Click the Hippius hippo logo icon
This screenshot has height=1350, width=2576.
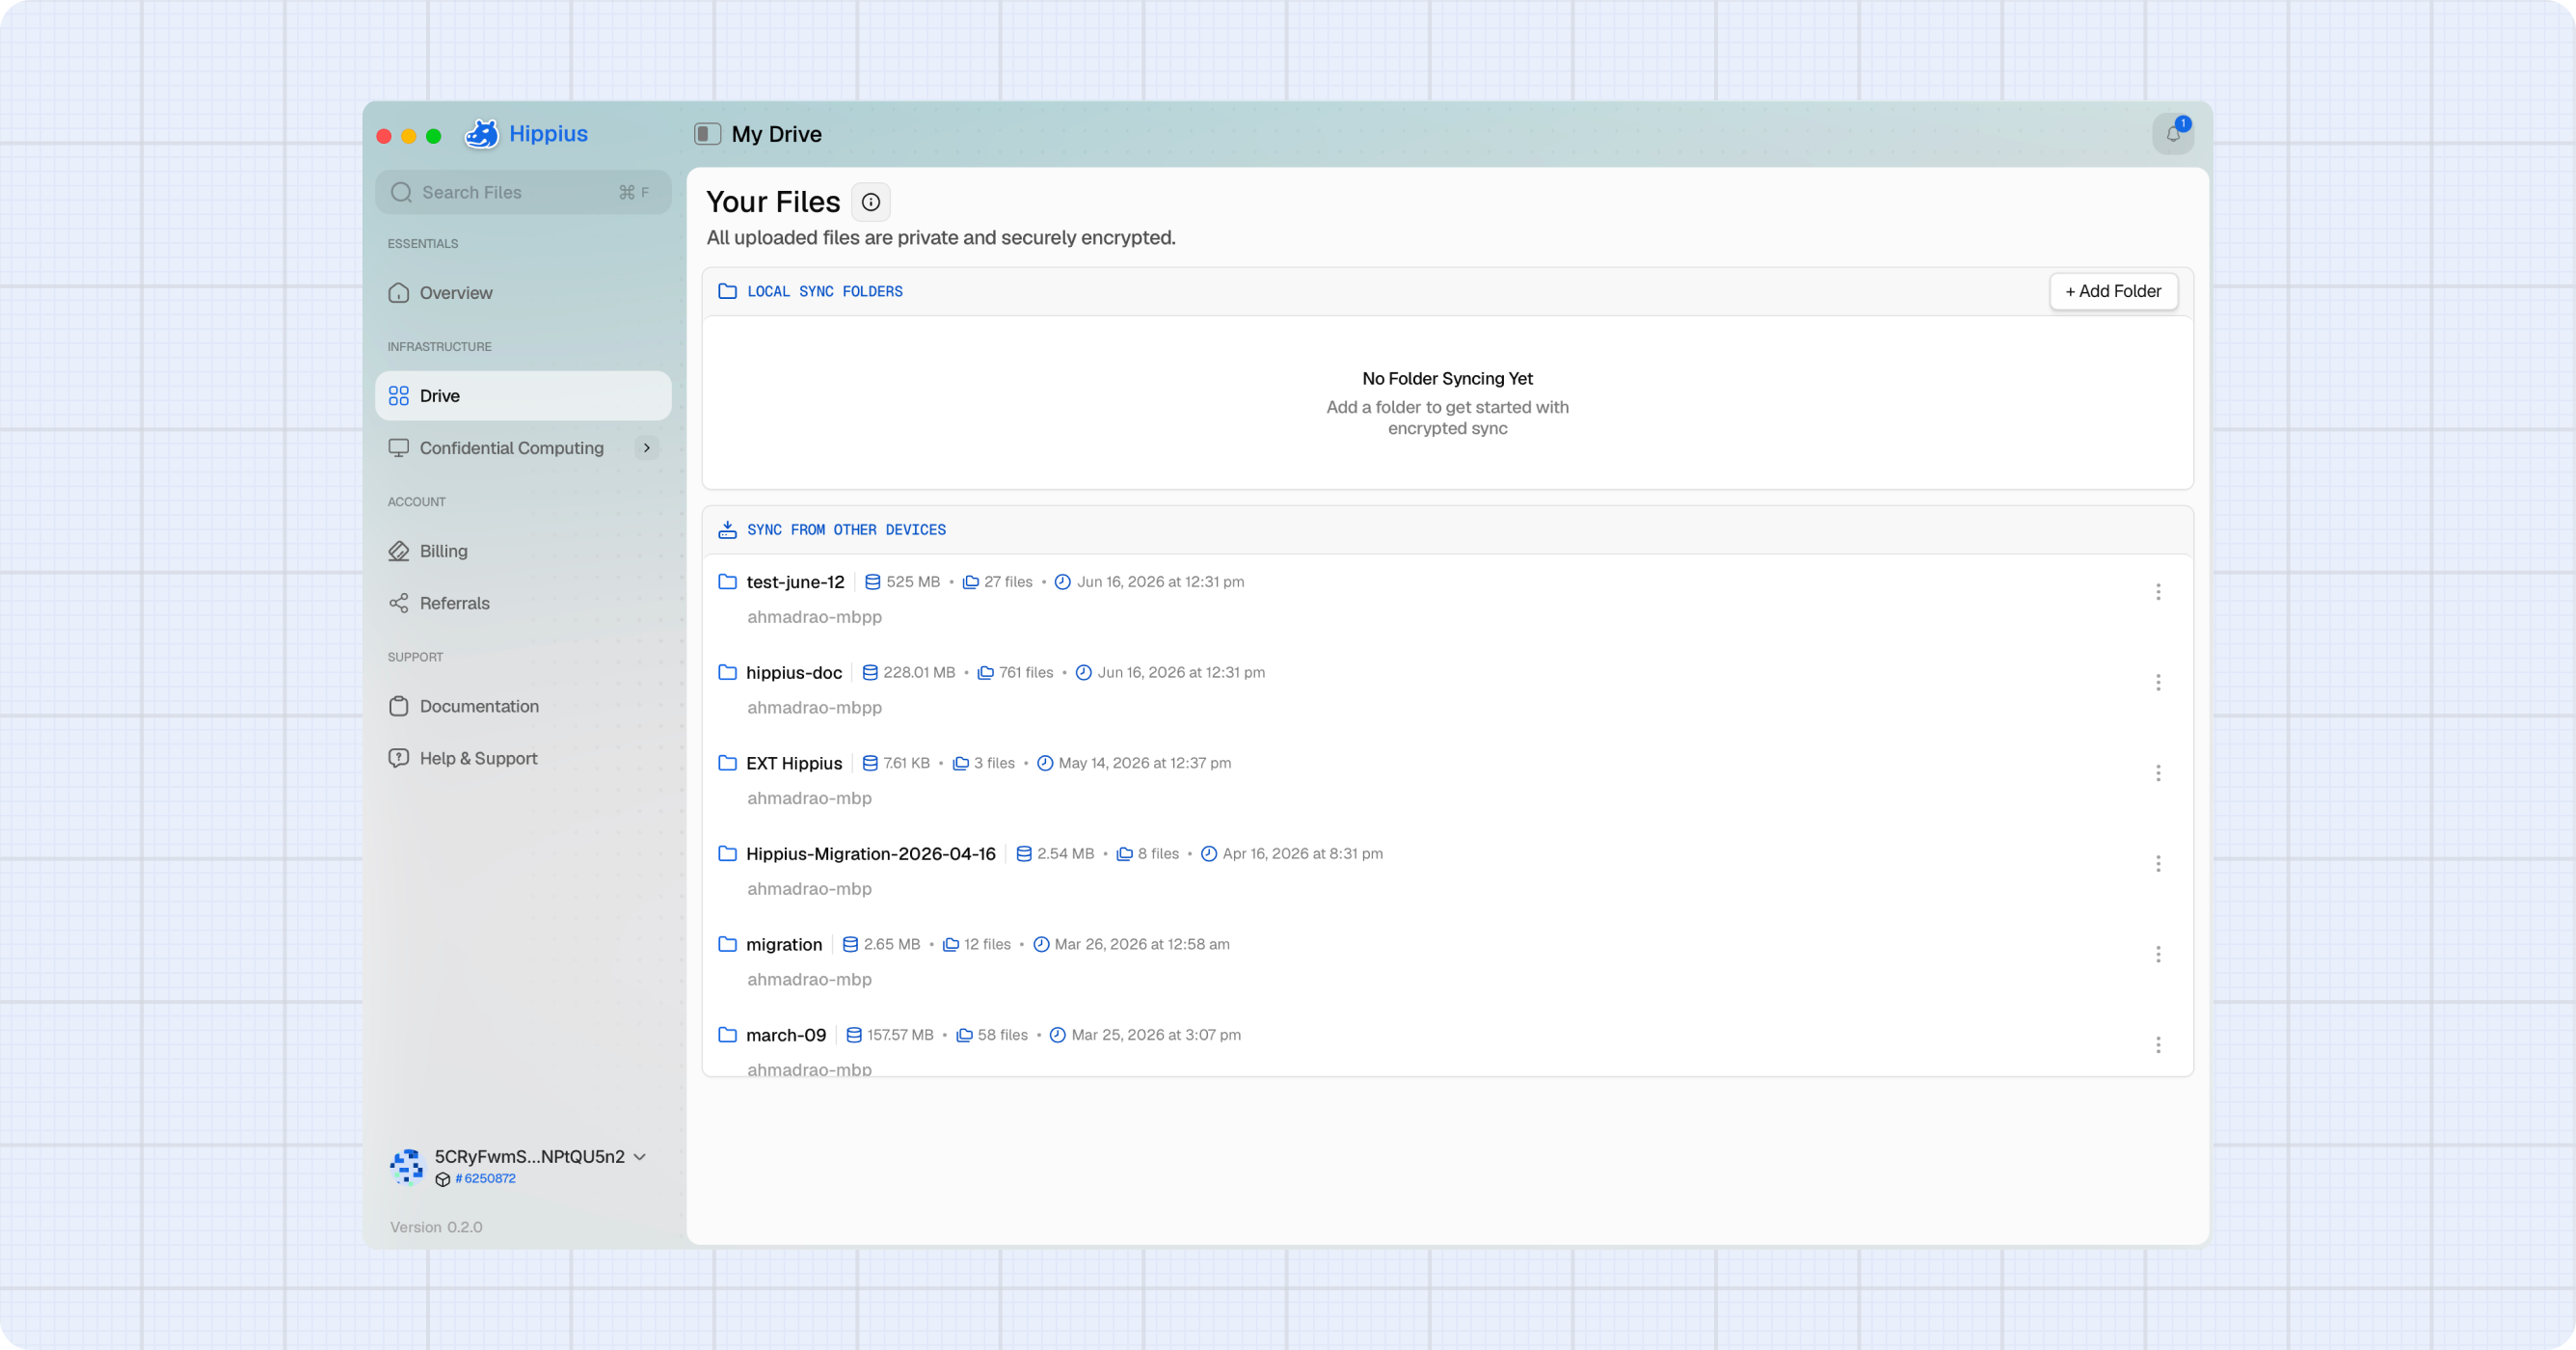482,134
